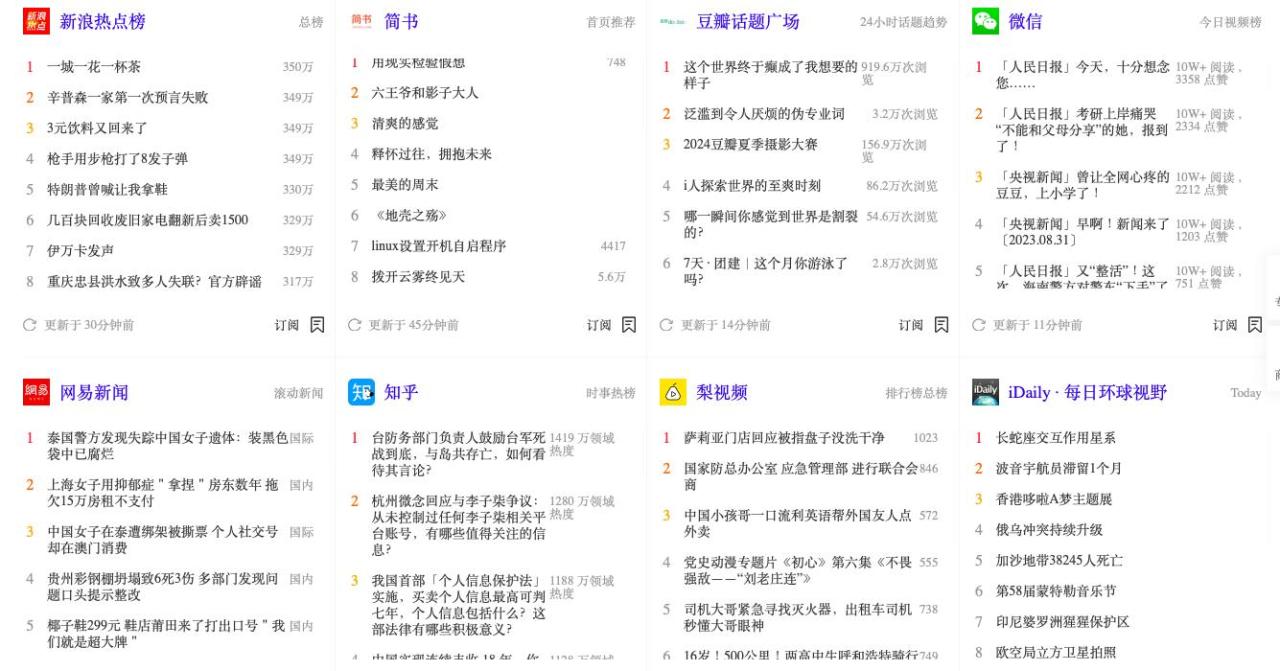Refresh the 微信 card (更新于 11分钟前)
This screenshot has height=671, width=1280.
pyautogui.click(x=978, y=325)
